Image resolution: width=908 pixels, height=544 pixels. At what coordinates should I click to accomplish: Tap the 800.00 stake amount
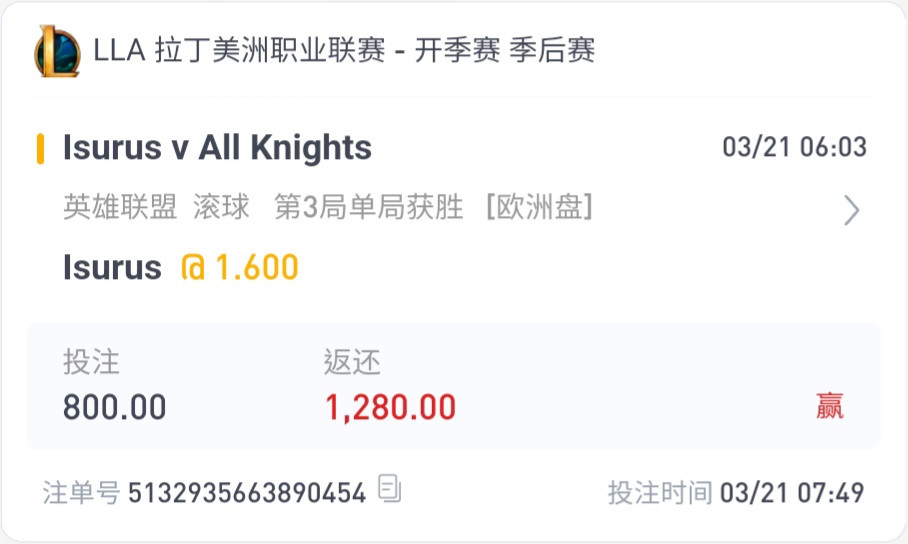[x=115, y=407]
